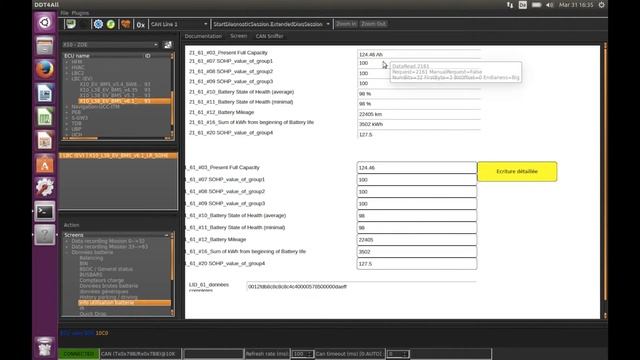Launch Firefox from the dock
This screenshot has height=360, width=640.
[44, 69]
